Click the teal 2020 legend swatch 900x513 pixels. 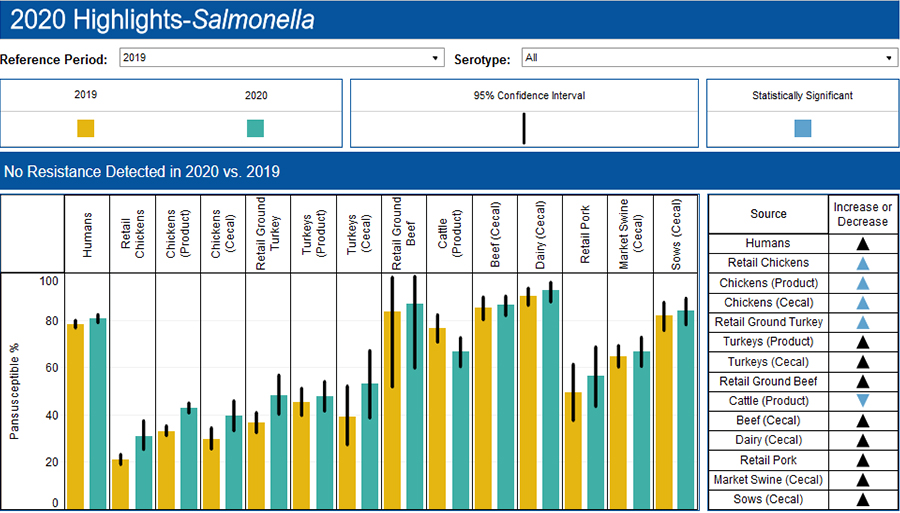tap(256, 128)
